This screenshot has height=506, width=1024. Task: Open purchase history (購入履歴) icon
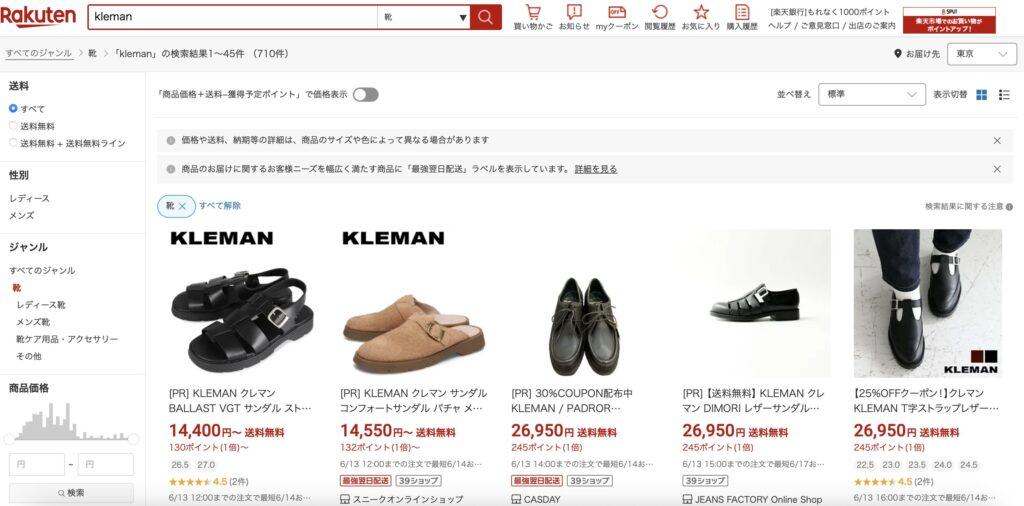coord(742,12)
